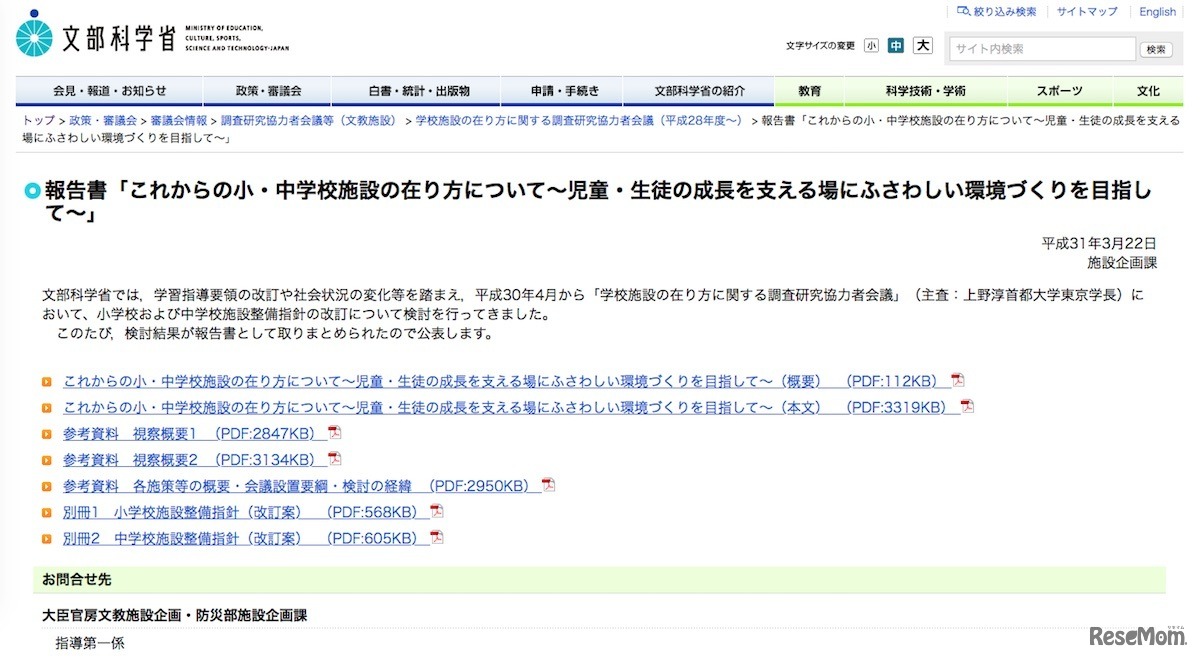The height and width of the screenshot is (659, 1200).
Task: Open the English version of the site
Action: tap(1156, 11)
